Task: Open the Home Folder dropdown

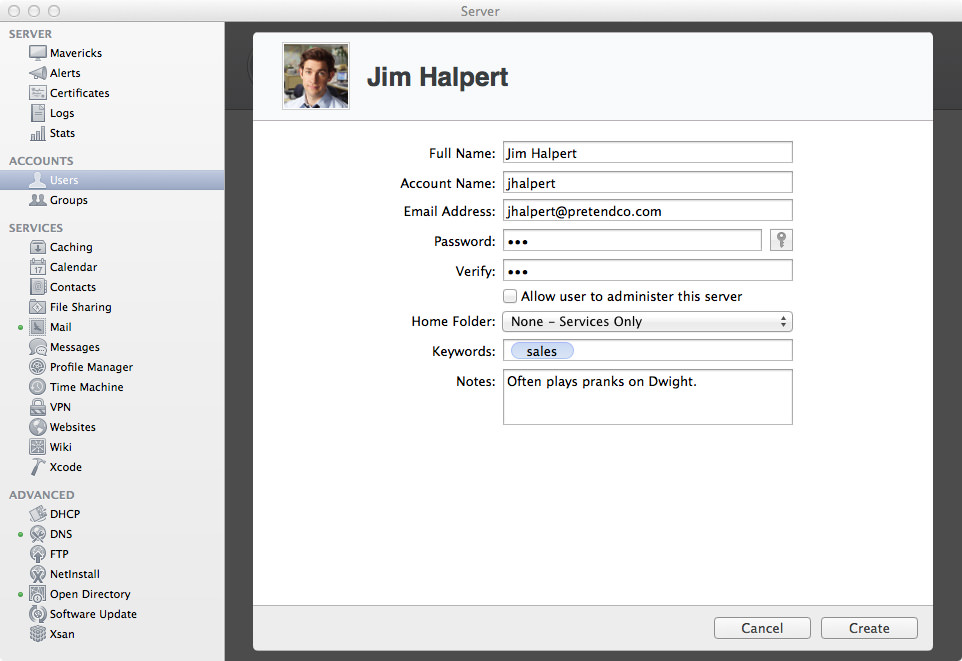Action: pyautogui.click(x=647, y=322)
